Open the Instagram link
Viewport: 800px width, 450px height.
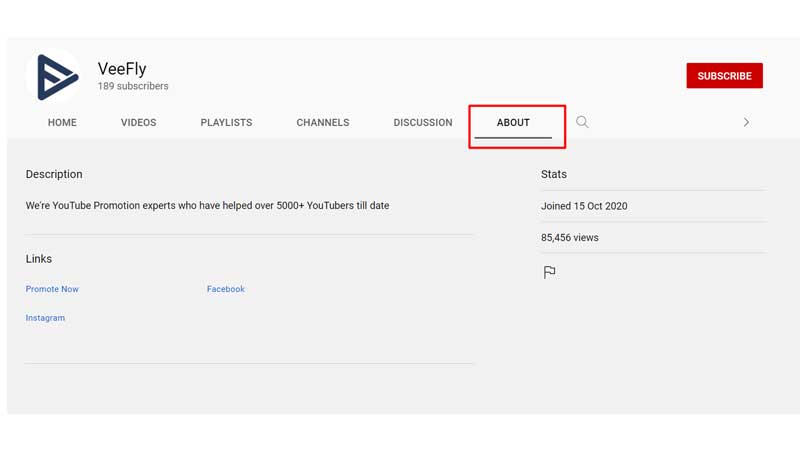click(x=45, y=318)
